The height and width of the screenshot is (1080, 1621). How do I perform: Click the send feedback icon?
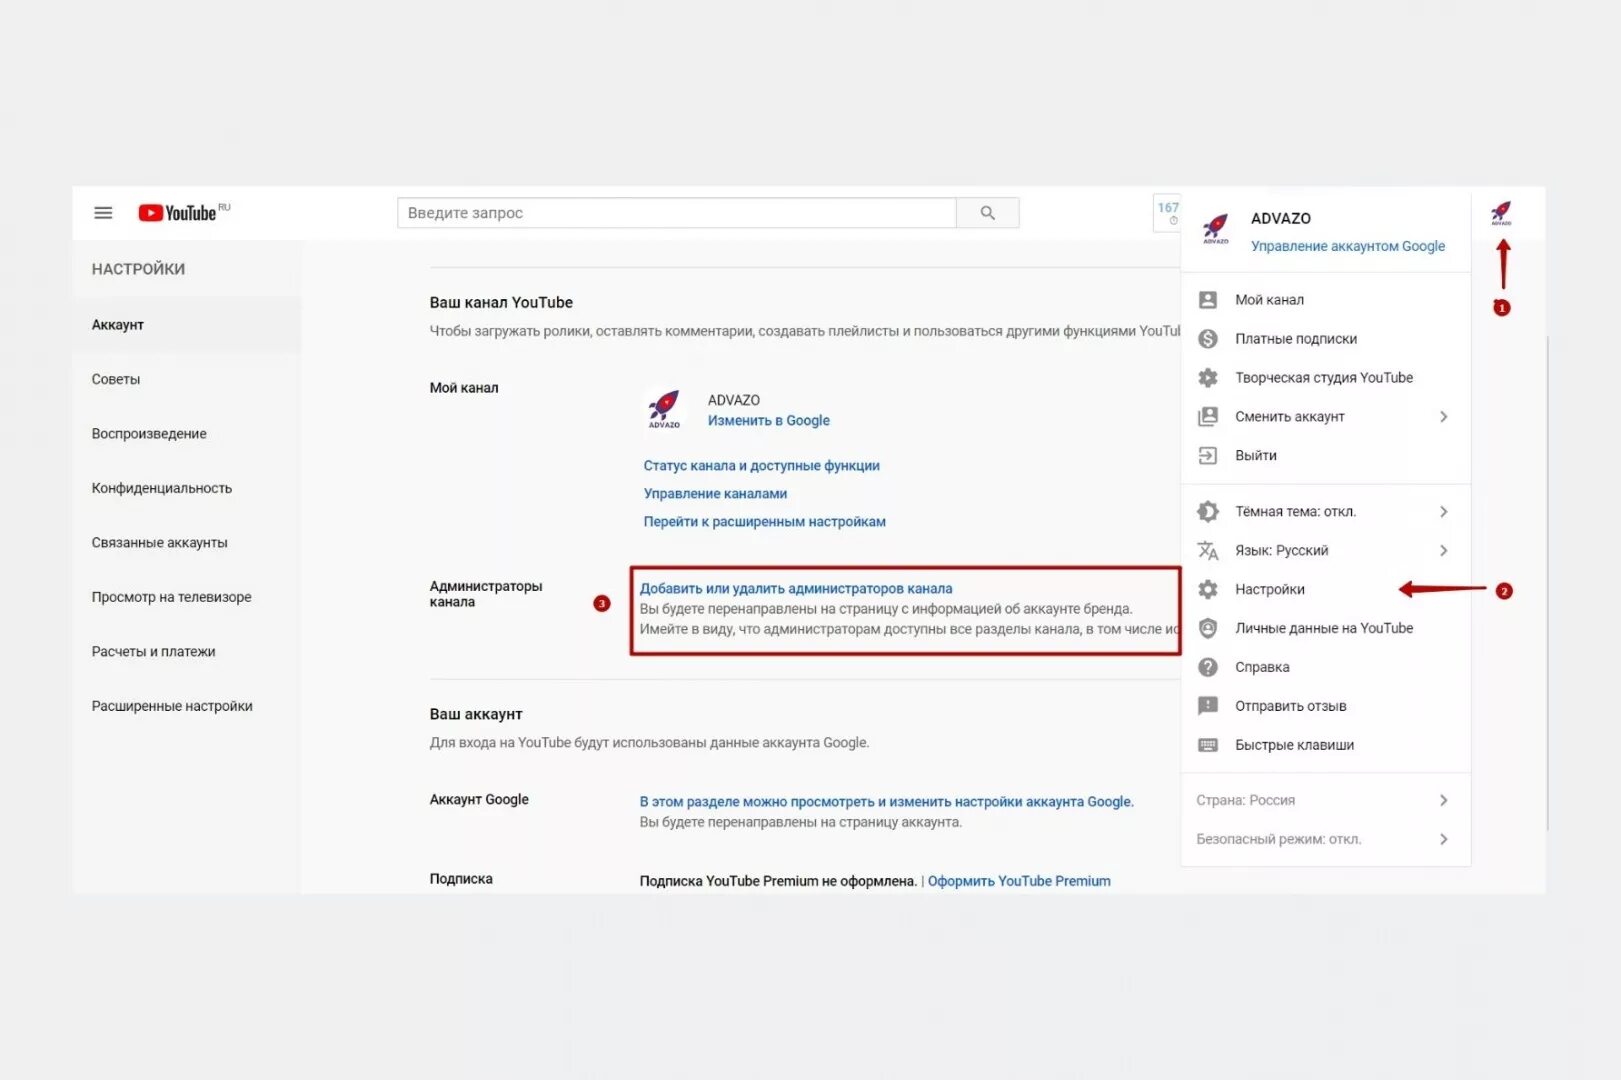[x=1208, y=706]
